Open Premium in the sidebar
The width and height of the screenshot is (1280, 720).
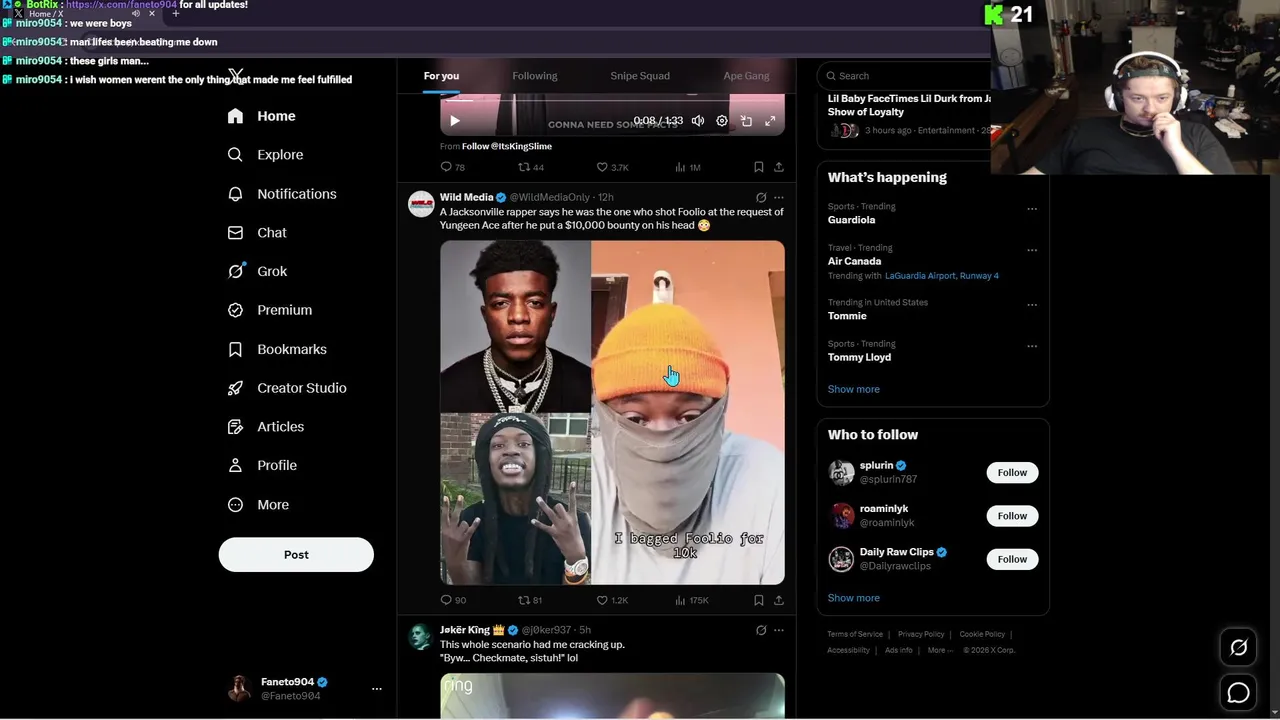[271, 310]
